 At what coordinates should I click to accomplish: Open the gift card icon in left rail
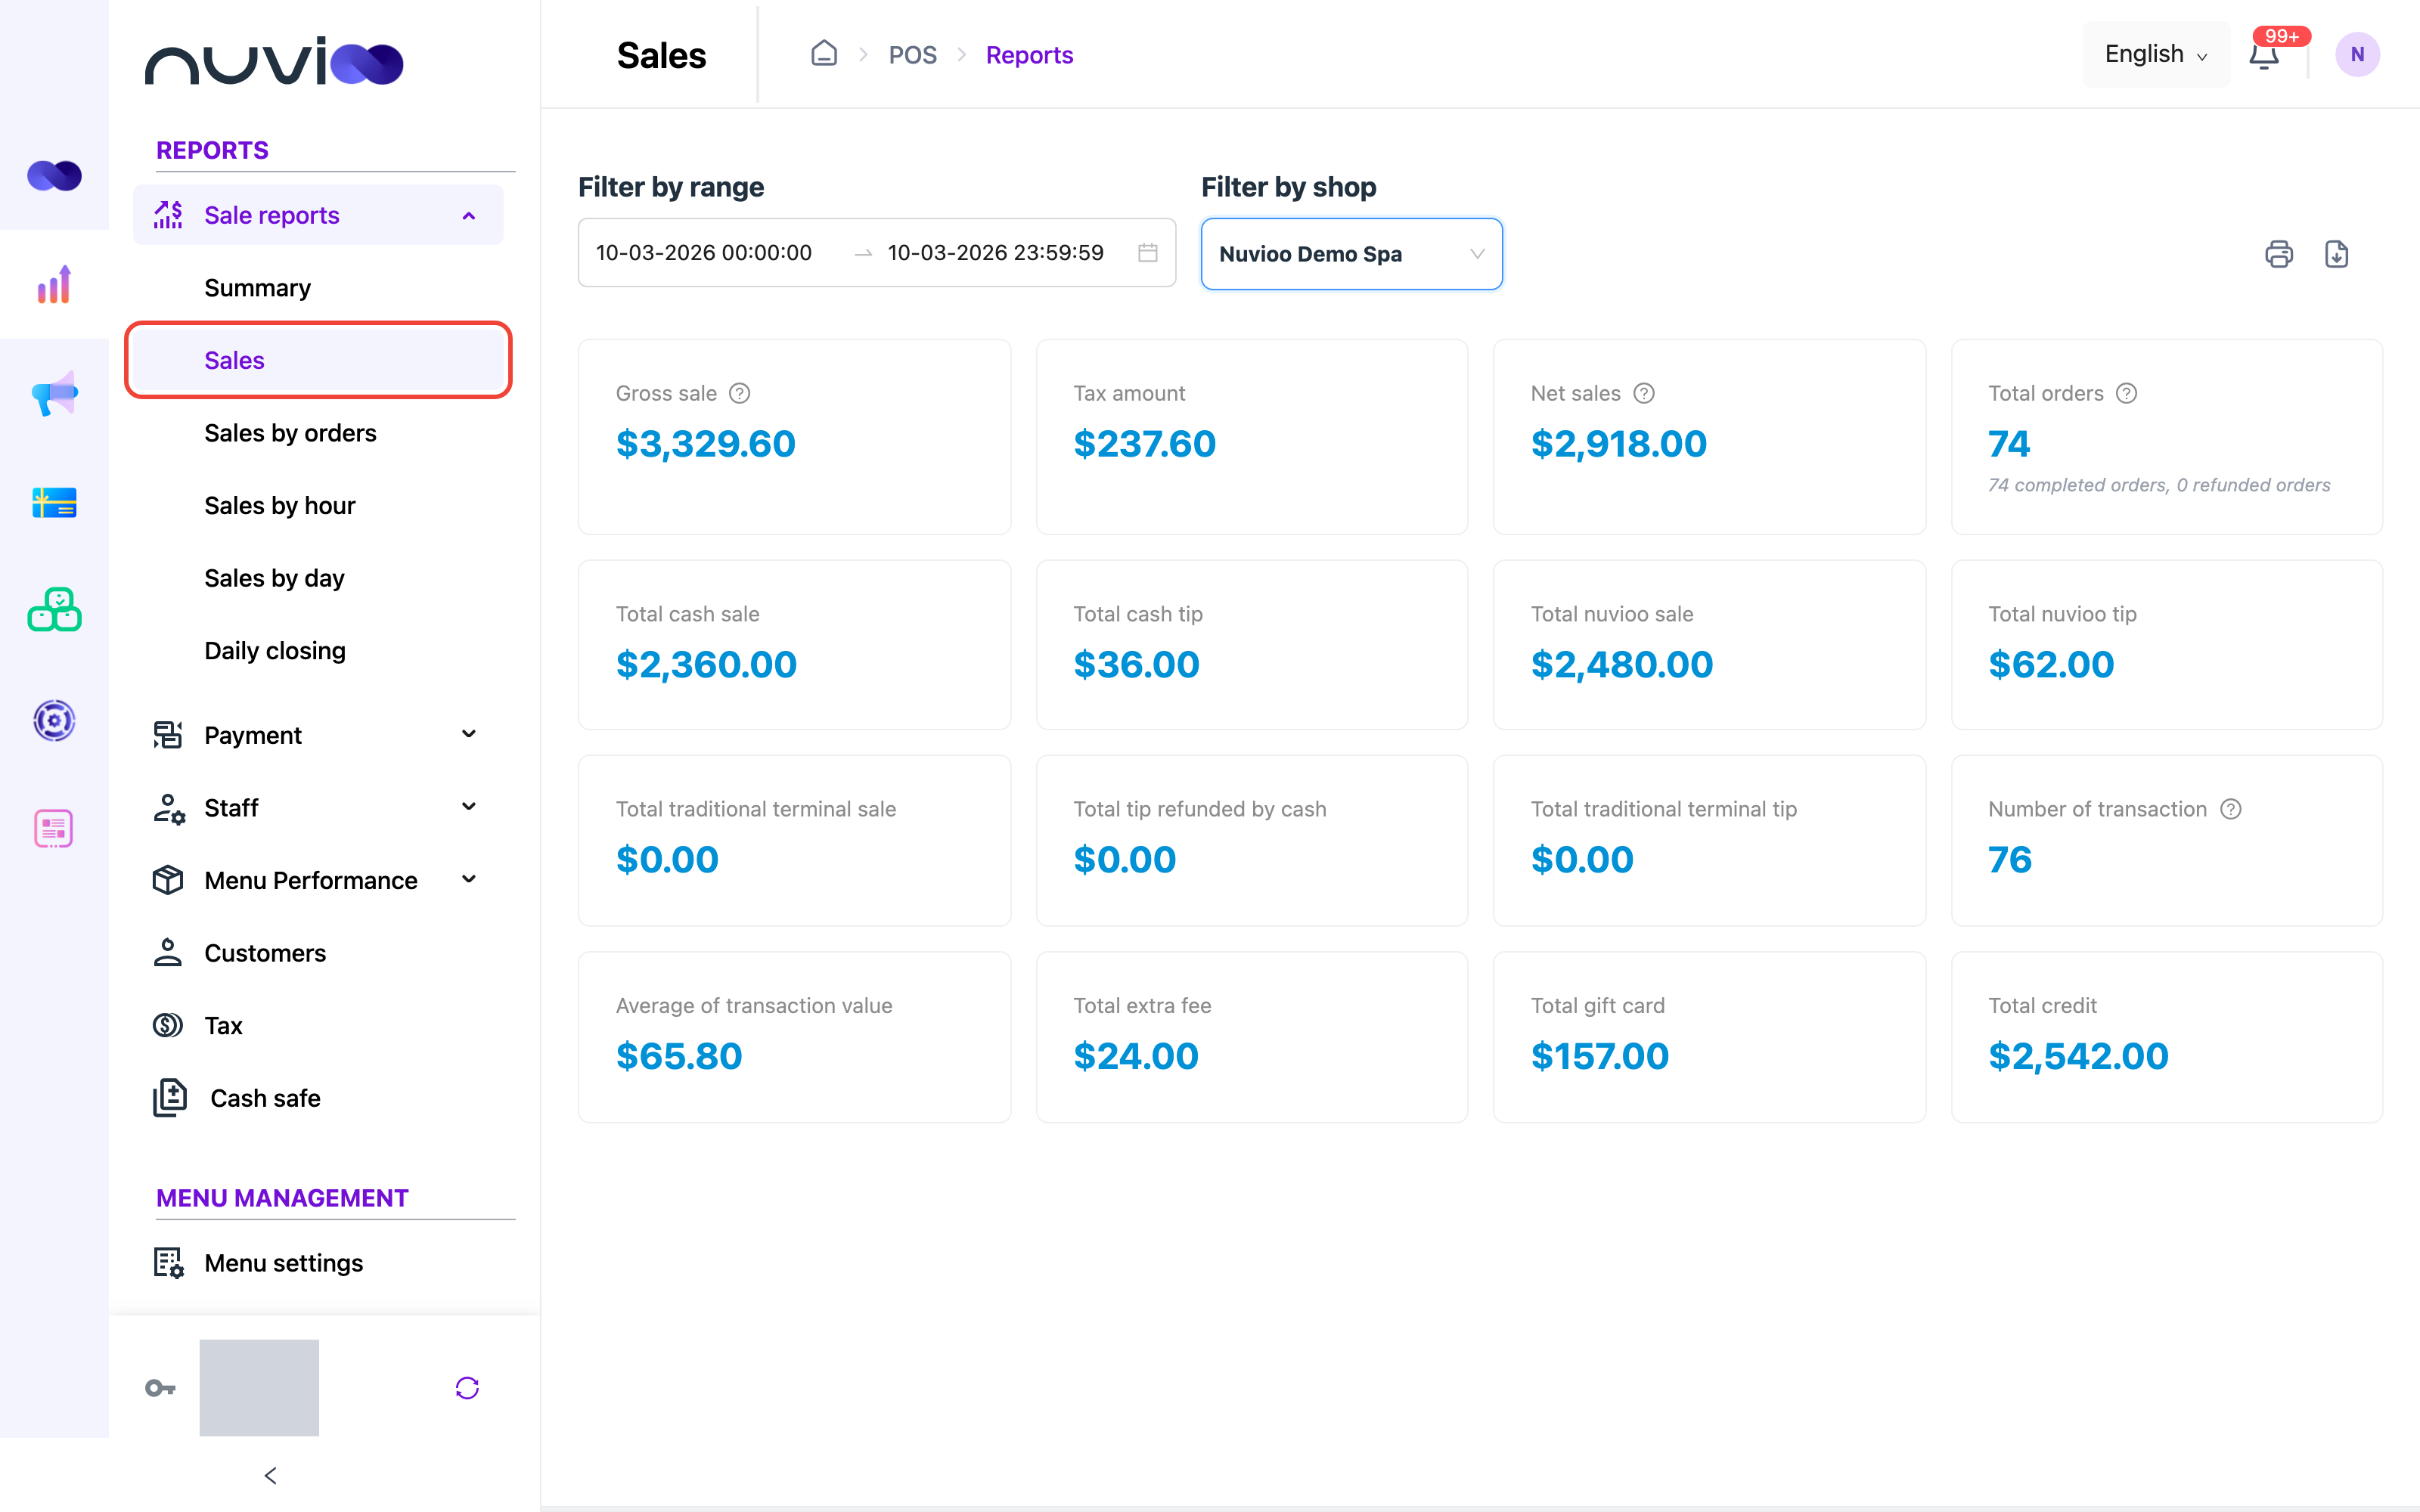coord(54,503)
